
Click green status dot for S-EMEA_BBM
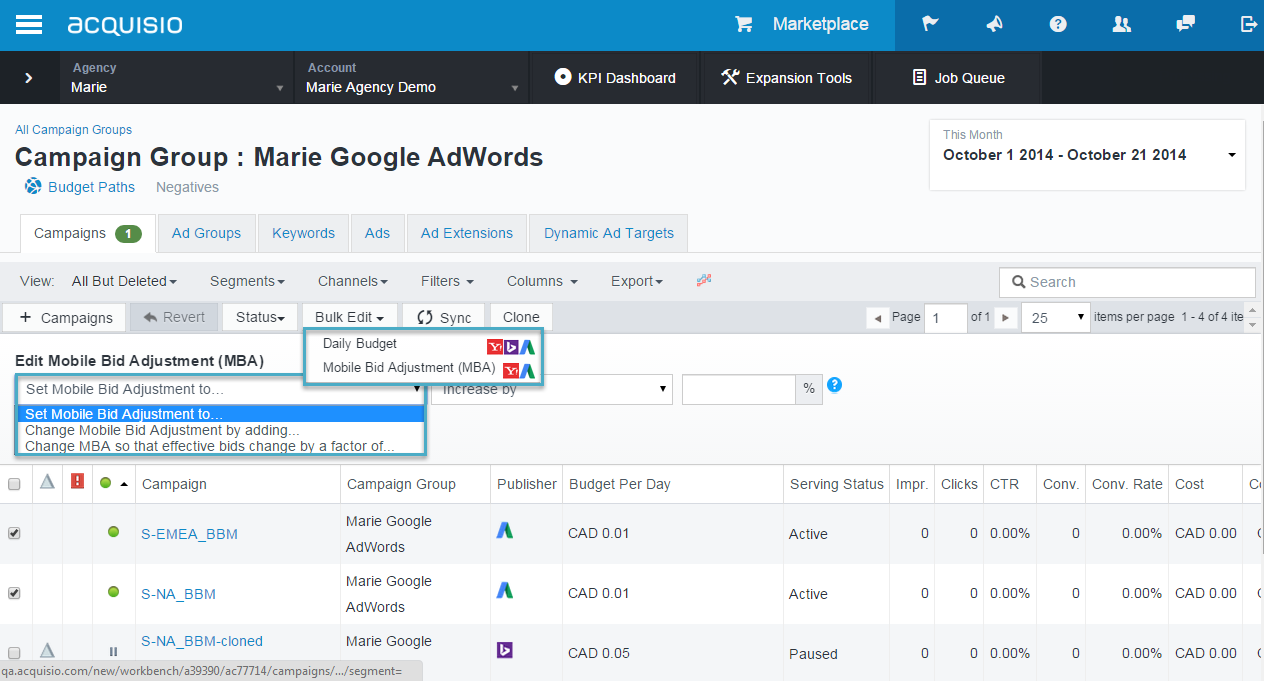click(x=114, y=532)
